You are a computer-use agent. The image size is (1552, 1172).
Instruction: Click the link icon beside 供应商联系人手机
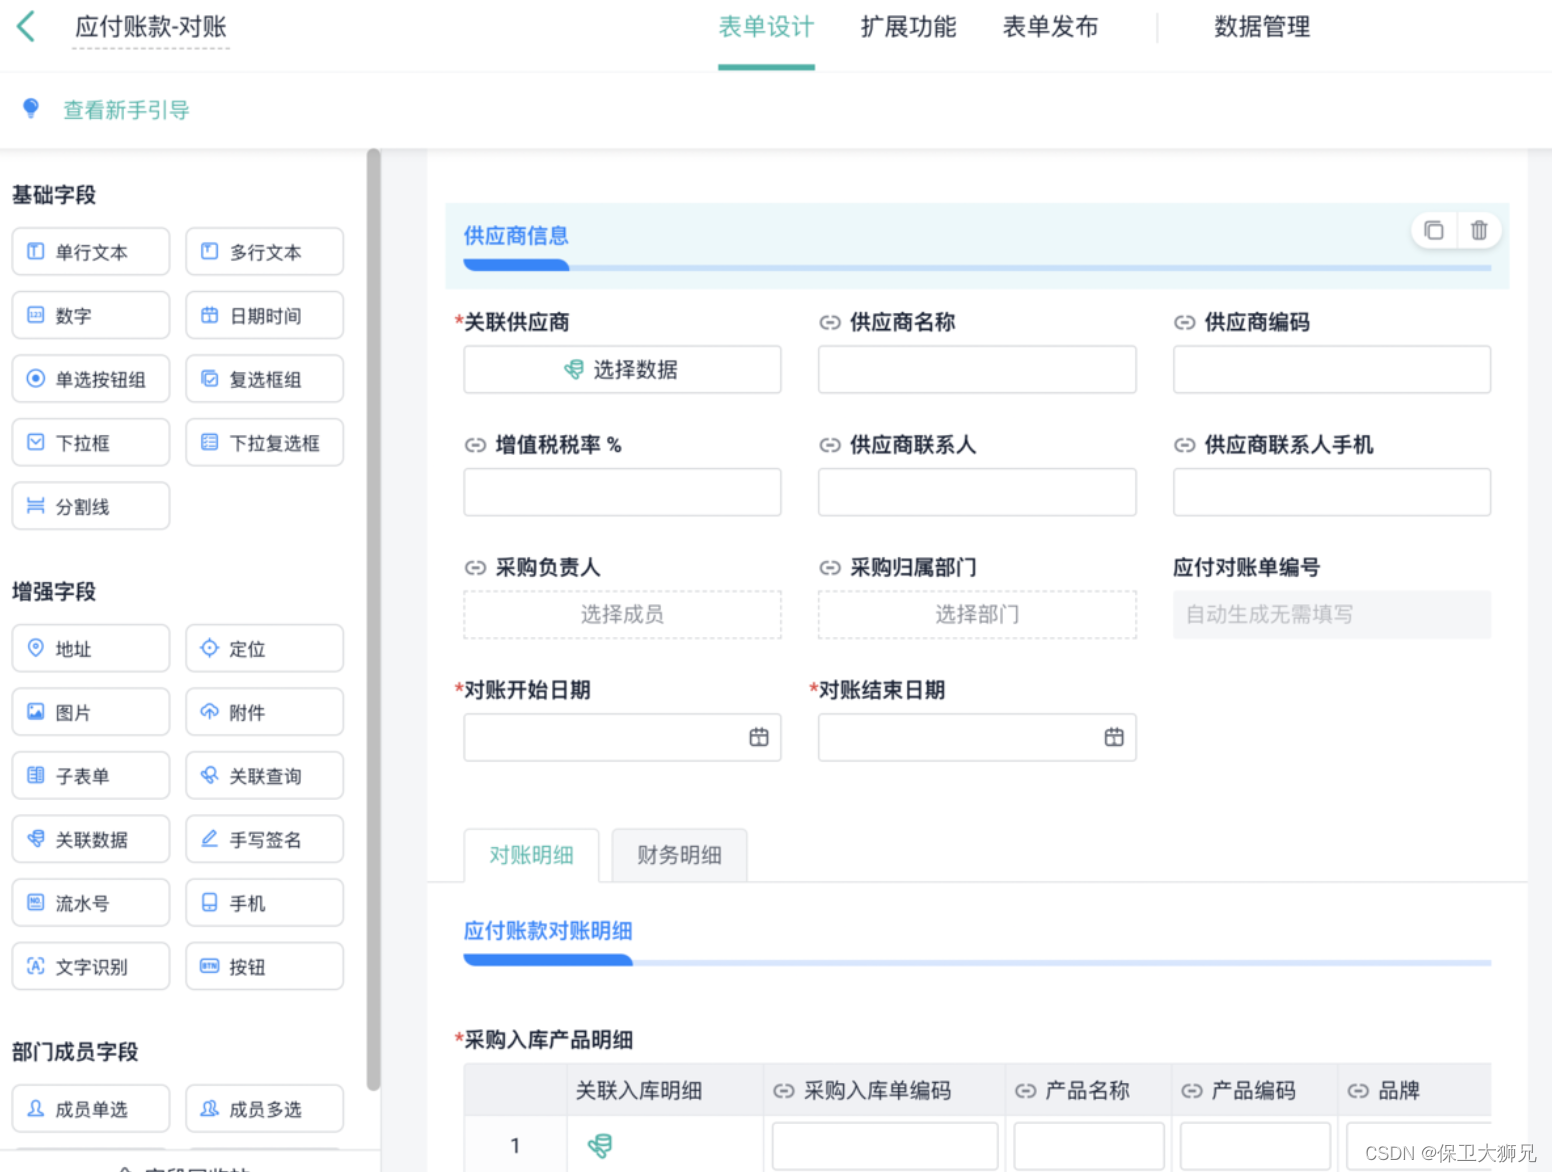1184,445
